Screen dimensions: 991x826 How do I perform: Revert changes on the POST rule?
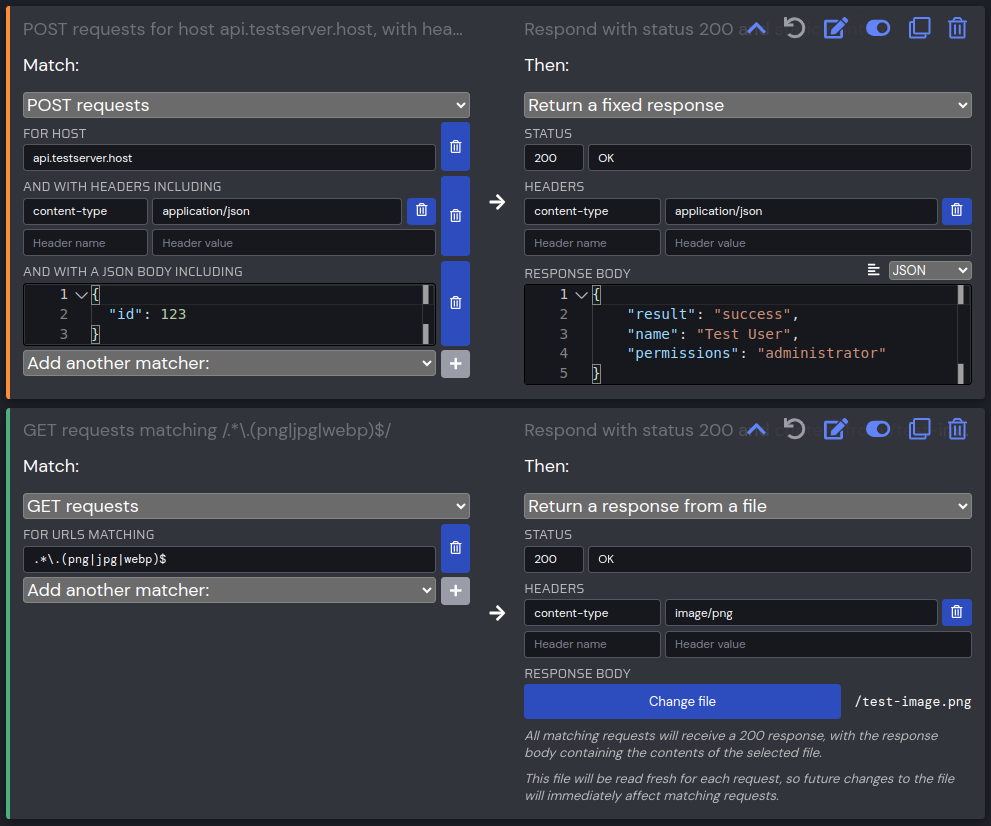pyautogui.click(x=795, y=28)
